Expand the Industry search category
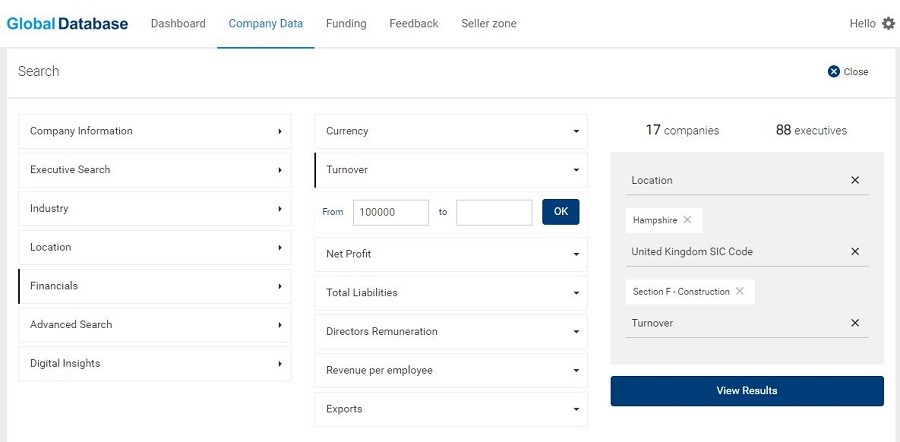Screen dimensions: 900x442 tap(155, 208)
